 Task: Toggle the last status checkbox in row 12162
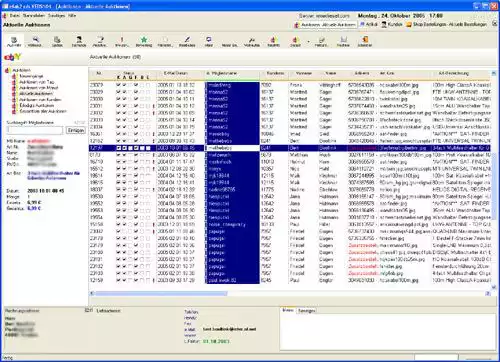tap(148, 141)
